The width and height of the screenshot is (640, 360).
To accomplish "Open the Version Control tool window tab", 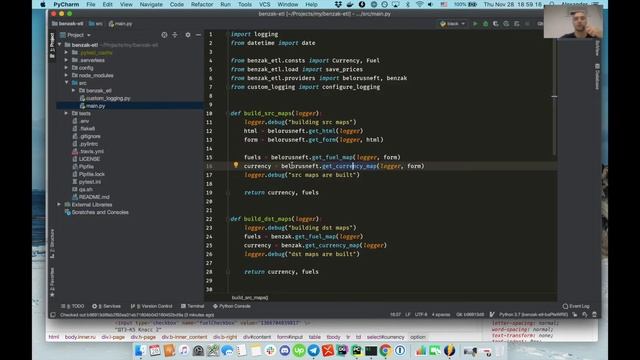I will 151,306.
